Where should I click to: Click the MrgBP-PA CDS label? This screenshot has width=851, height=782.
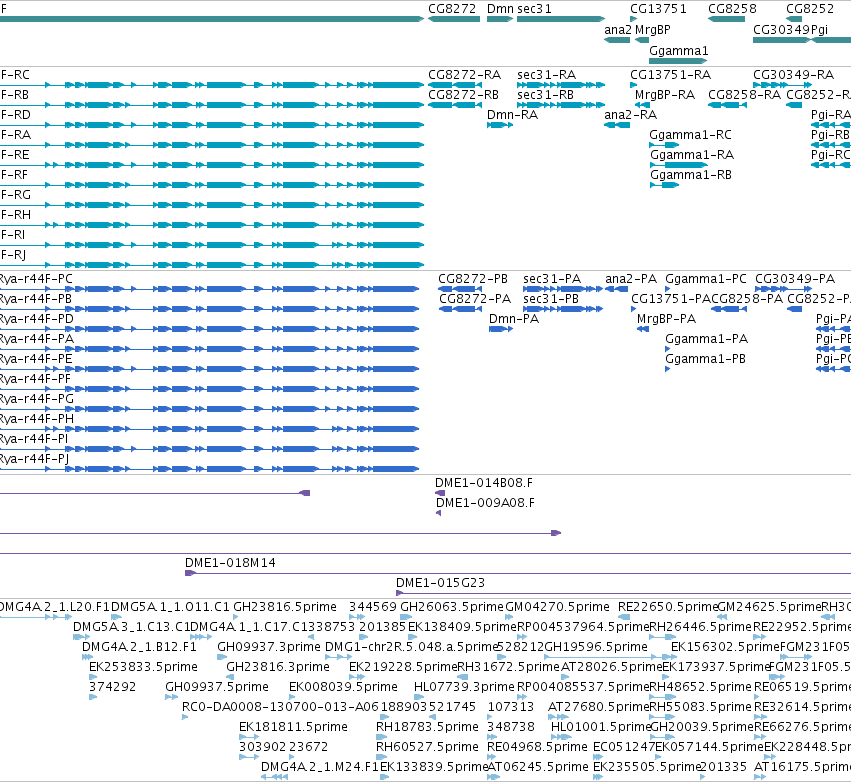click(x=666, y=319)
